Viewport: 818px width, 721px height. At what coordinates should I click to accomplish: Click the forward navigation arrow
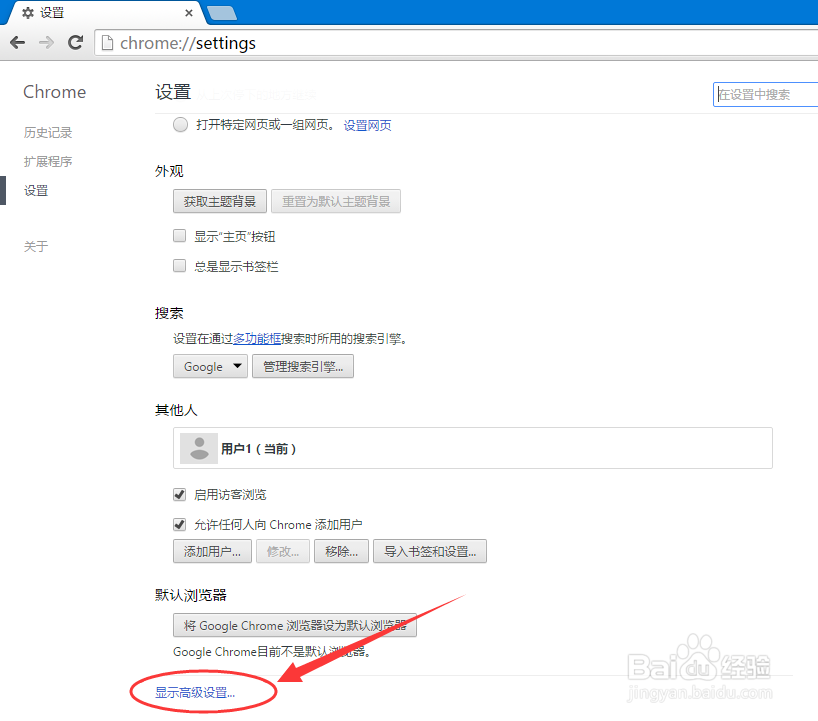click(46, 42)
